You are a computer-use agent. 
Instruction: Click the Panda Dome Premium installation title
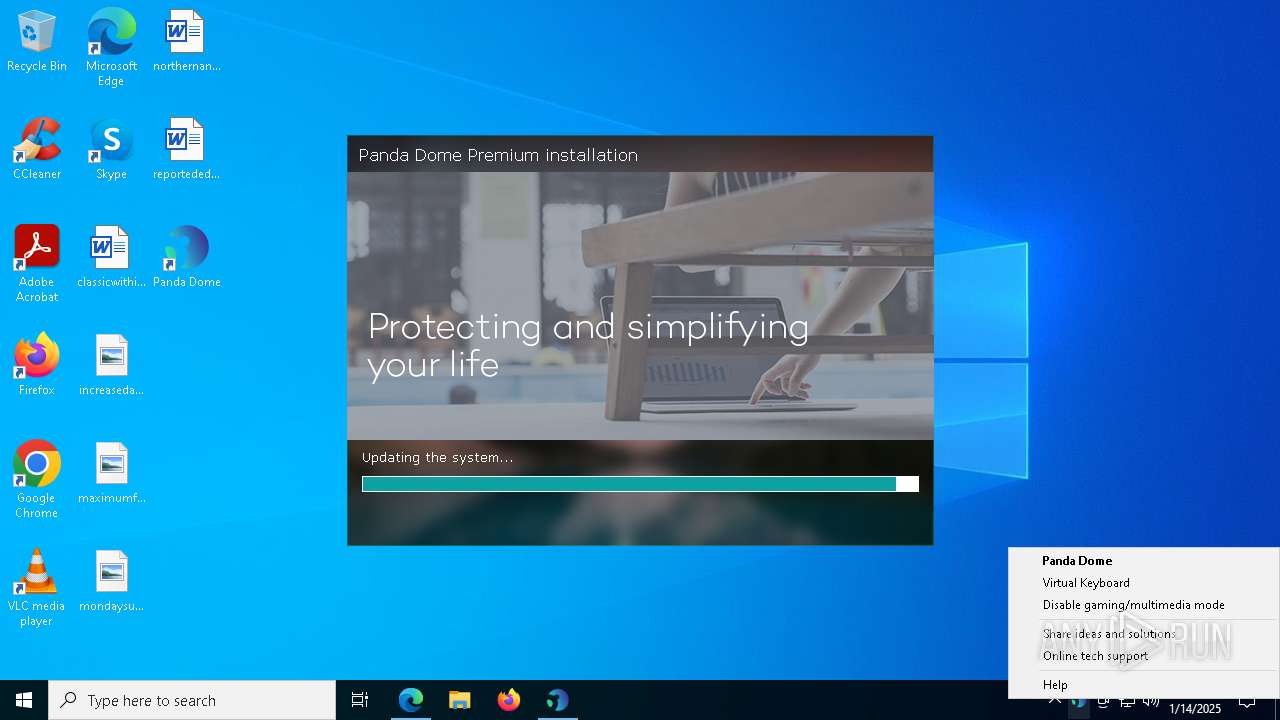(x=498, y=155)
